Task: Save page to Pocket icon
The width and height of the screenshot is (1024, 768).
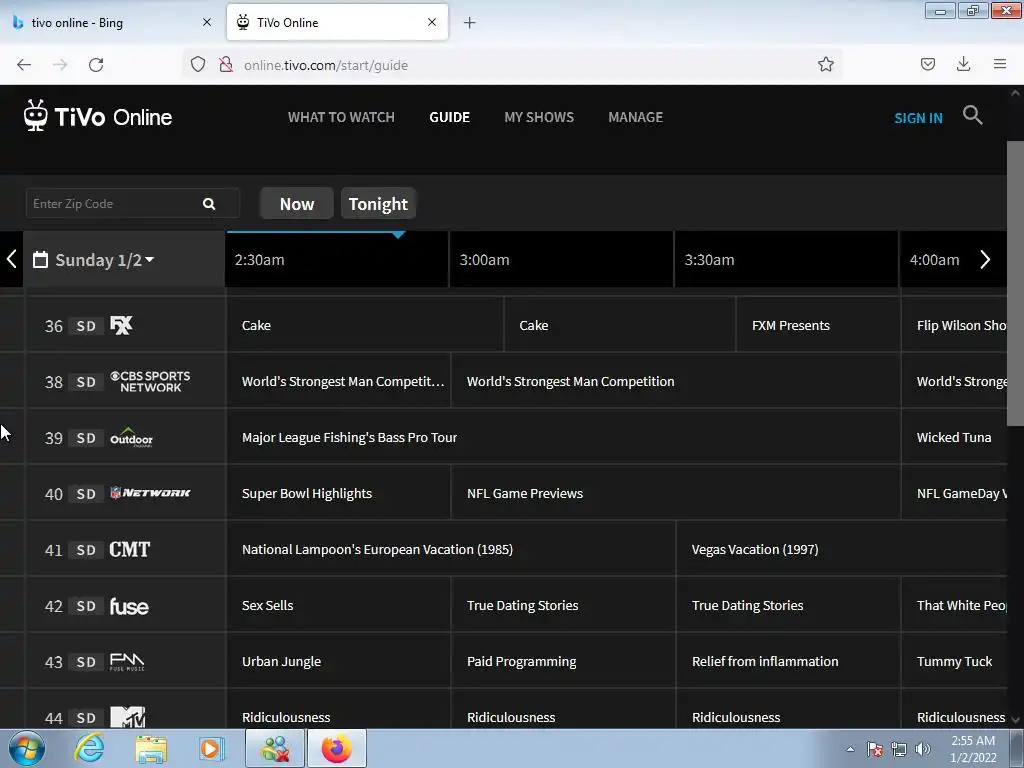Action: [928, 64]
